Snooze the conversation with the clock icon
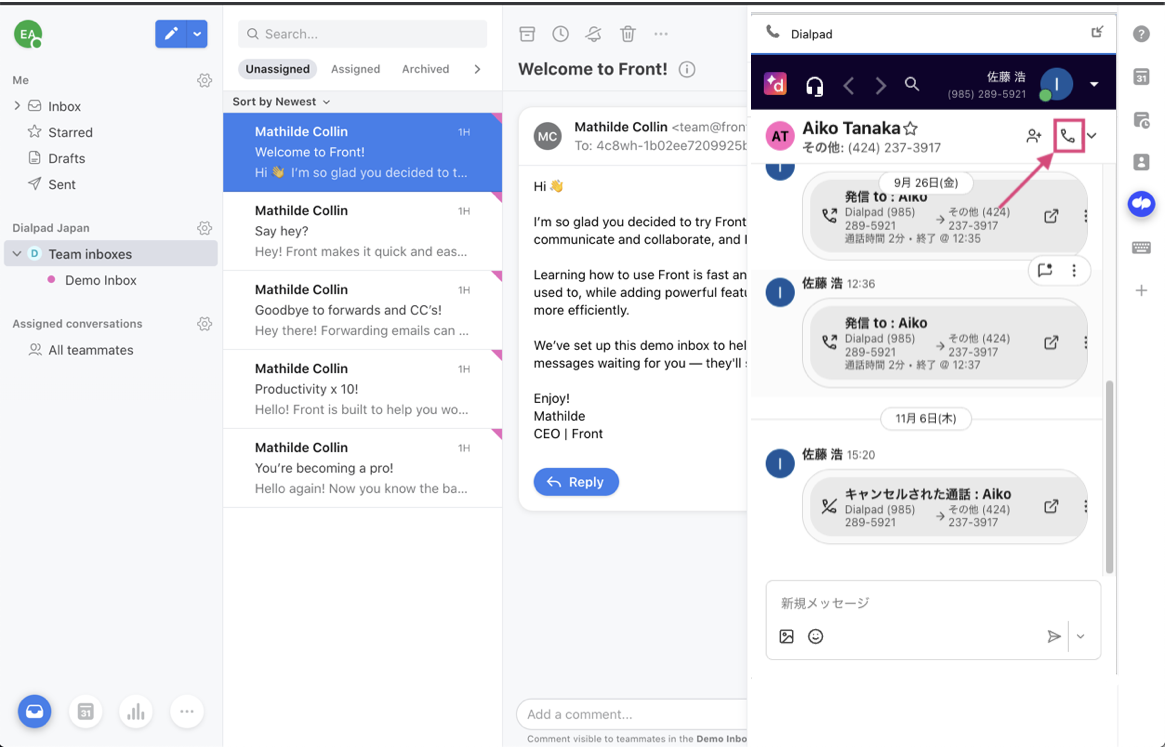 tap(561, 33)
